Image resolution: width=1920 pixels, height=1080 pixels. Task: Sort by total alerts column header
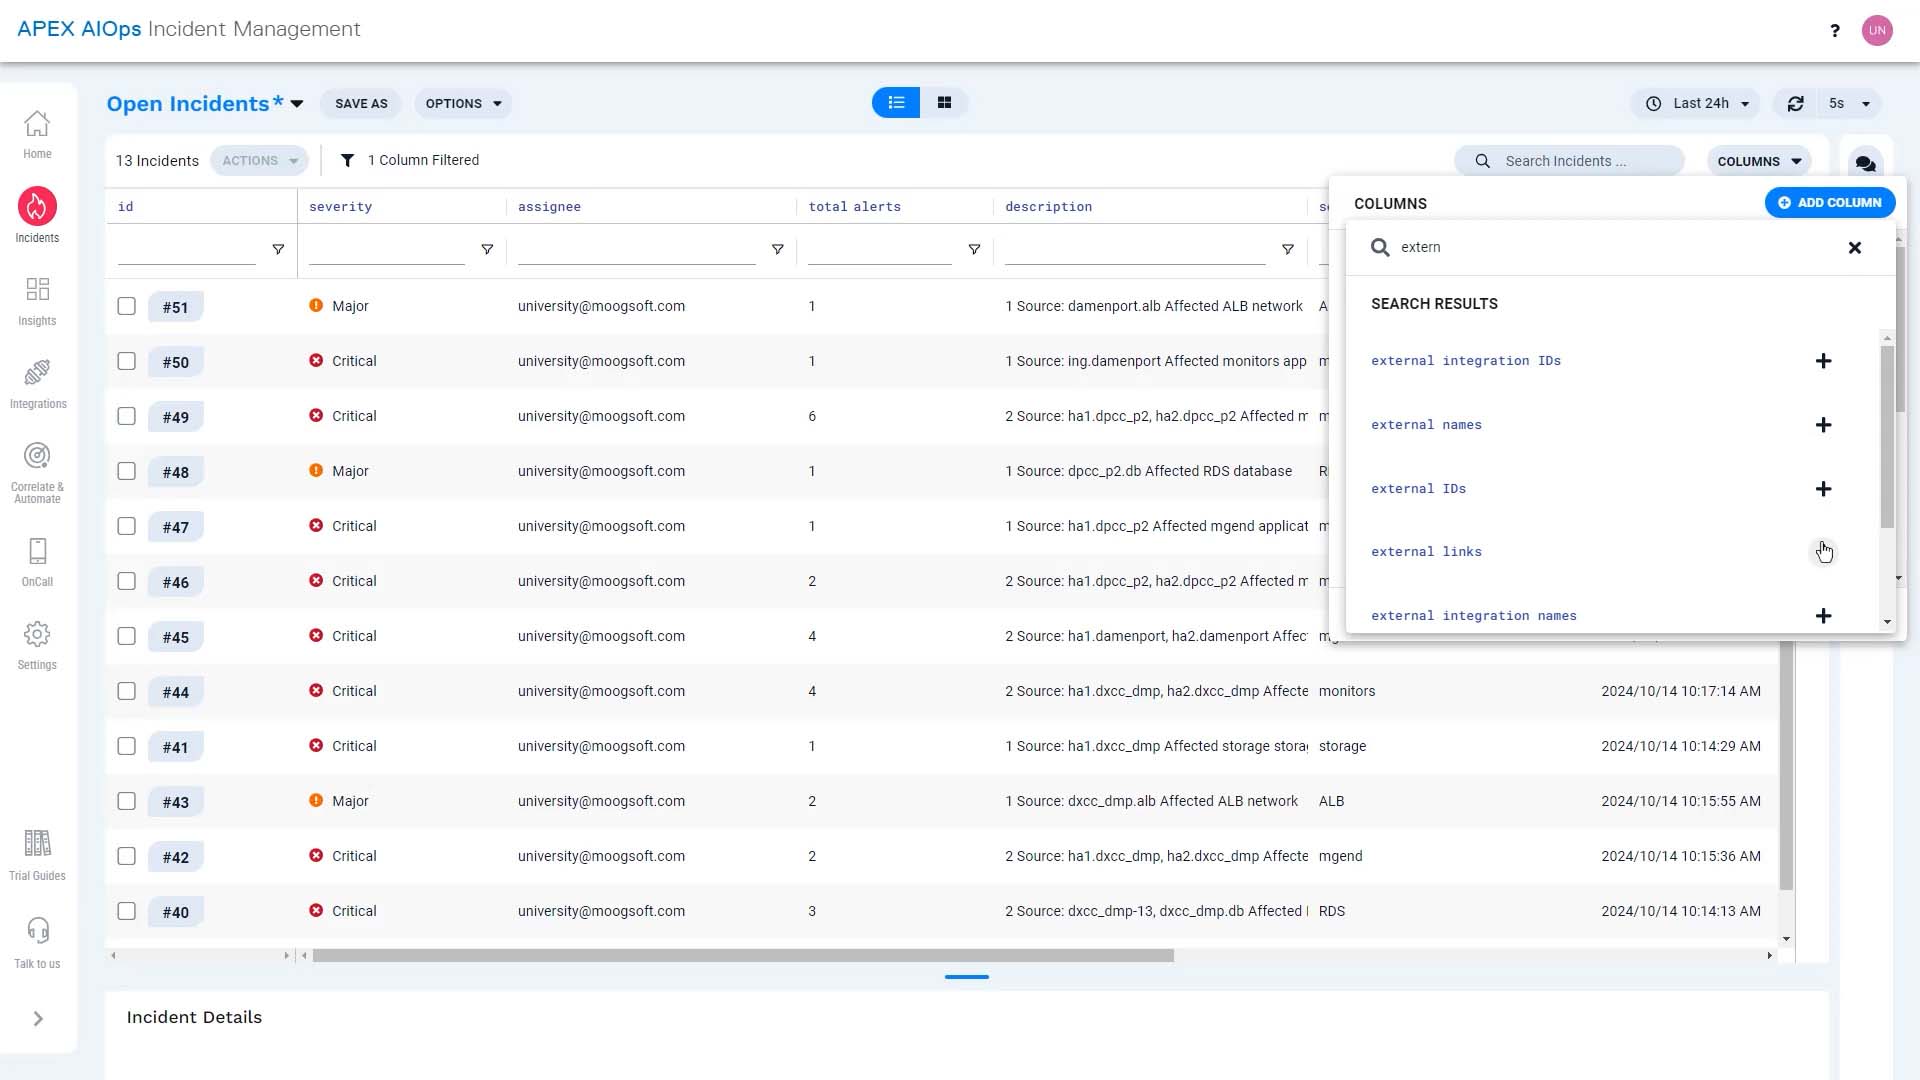coord(854,207)
